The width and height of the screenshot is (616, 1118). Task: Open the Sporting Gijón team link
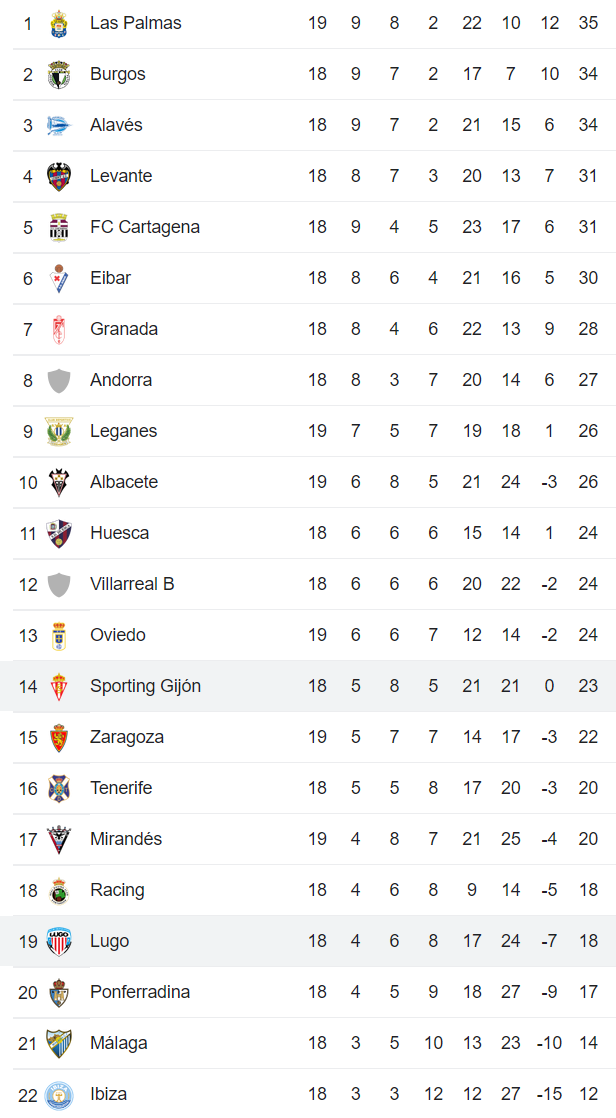[x=145, y=686]
